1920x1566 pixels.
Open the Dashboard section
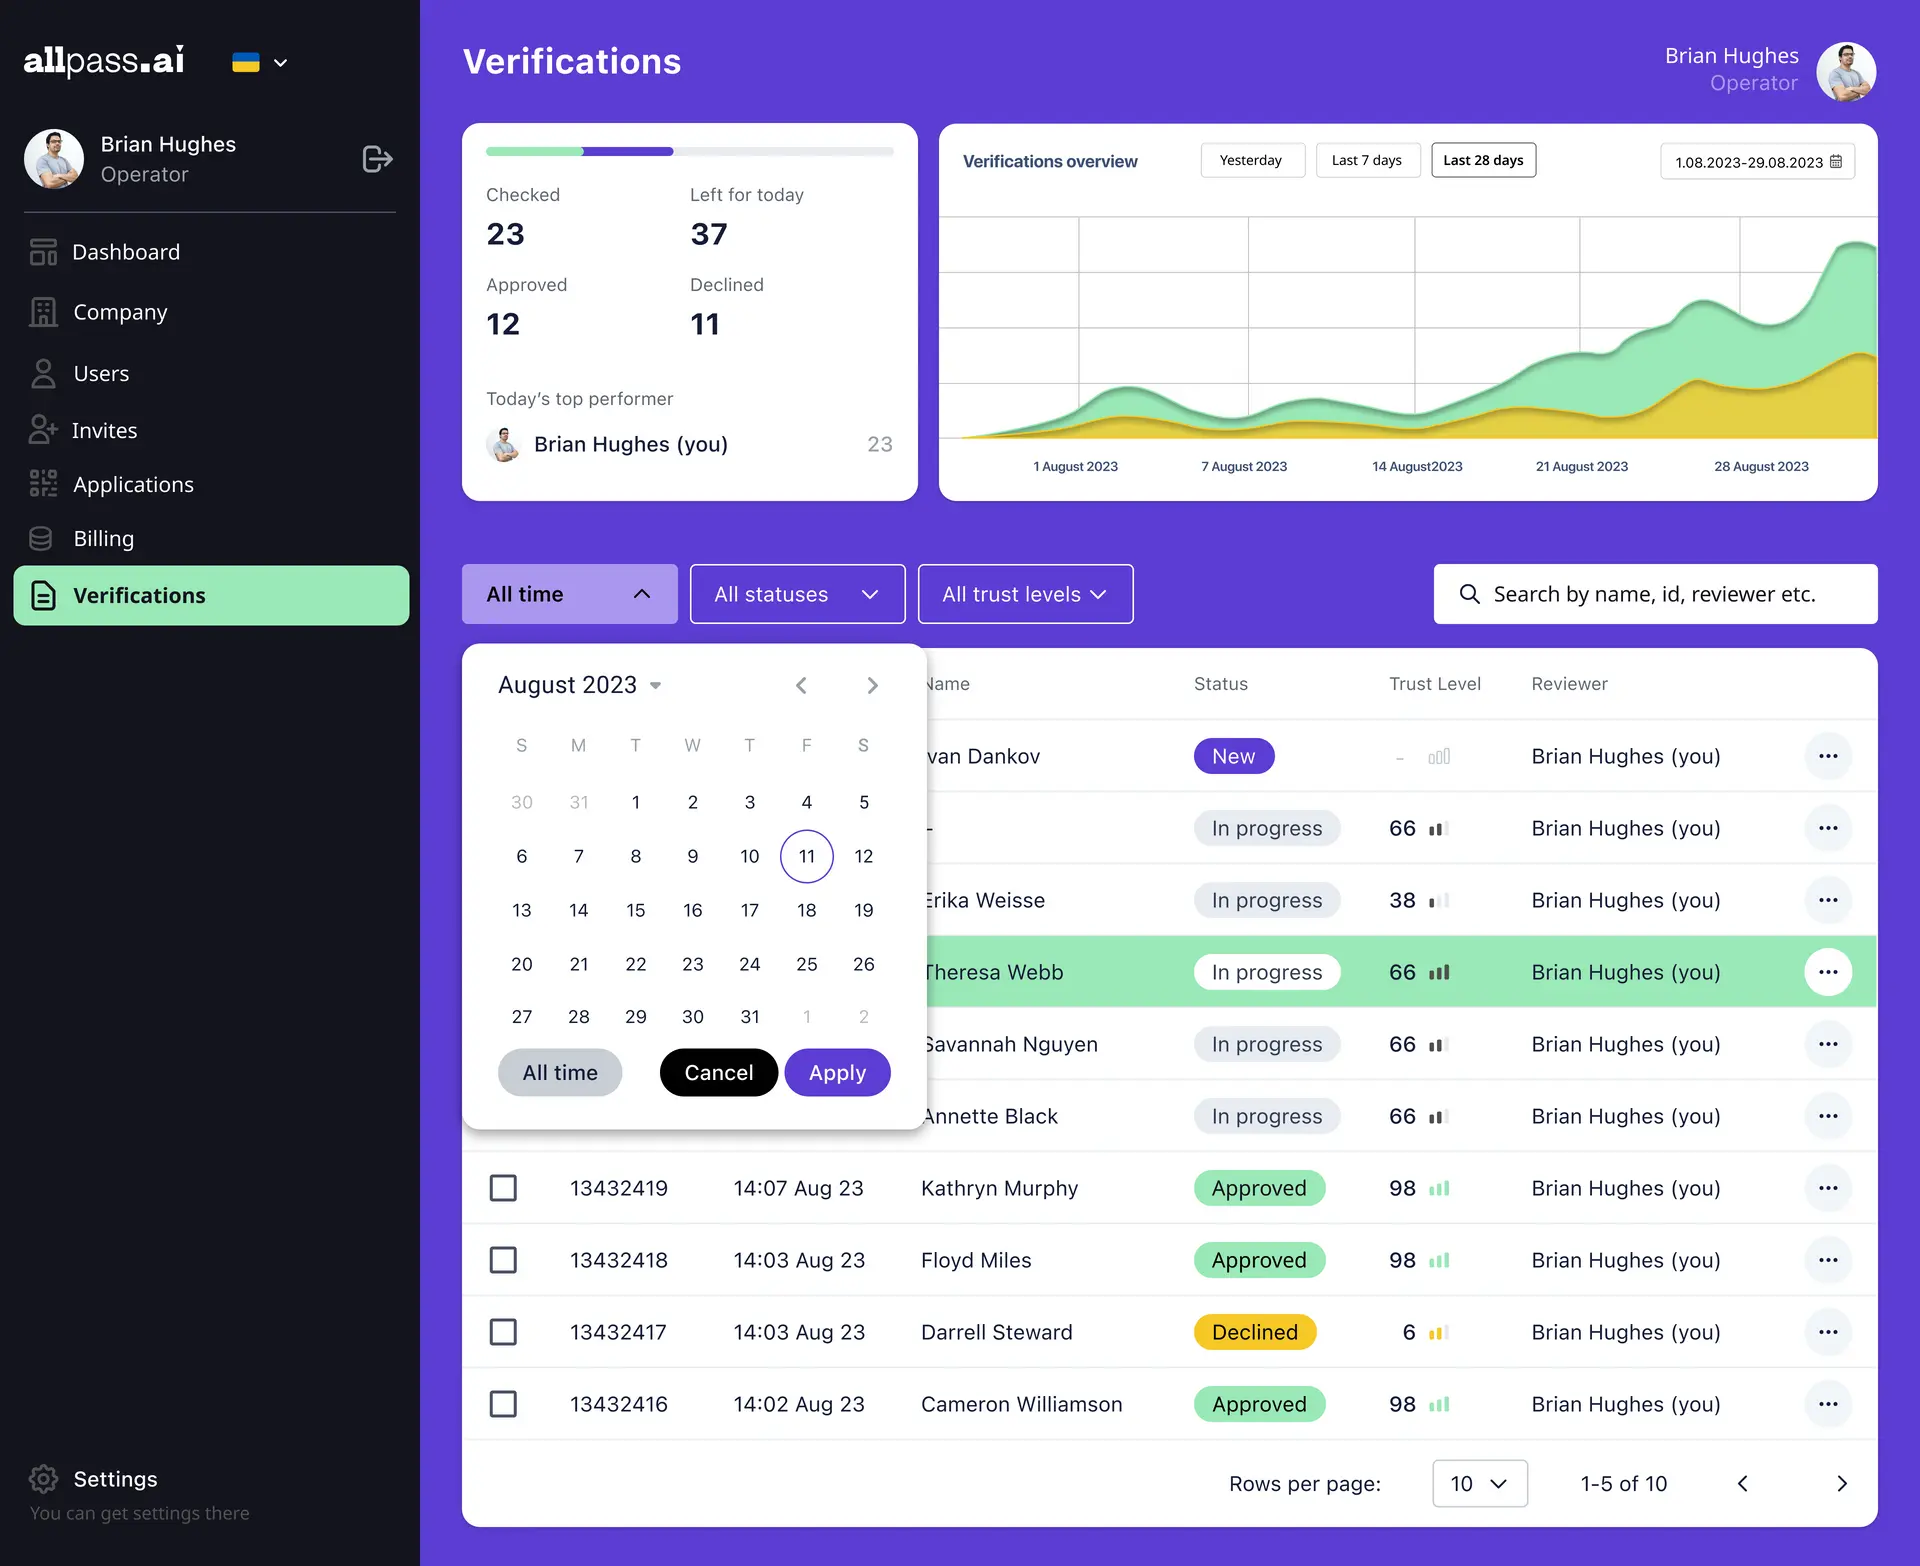[125, 251]
